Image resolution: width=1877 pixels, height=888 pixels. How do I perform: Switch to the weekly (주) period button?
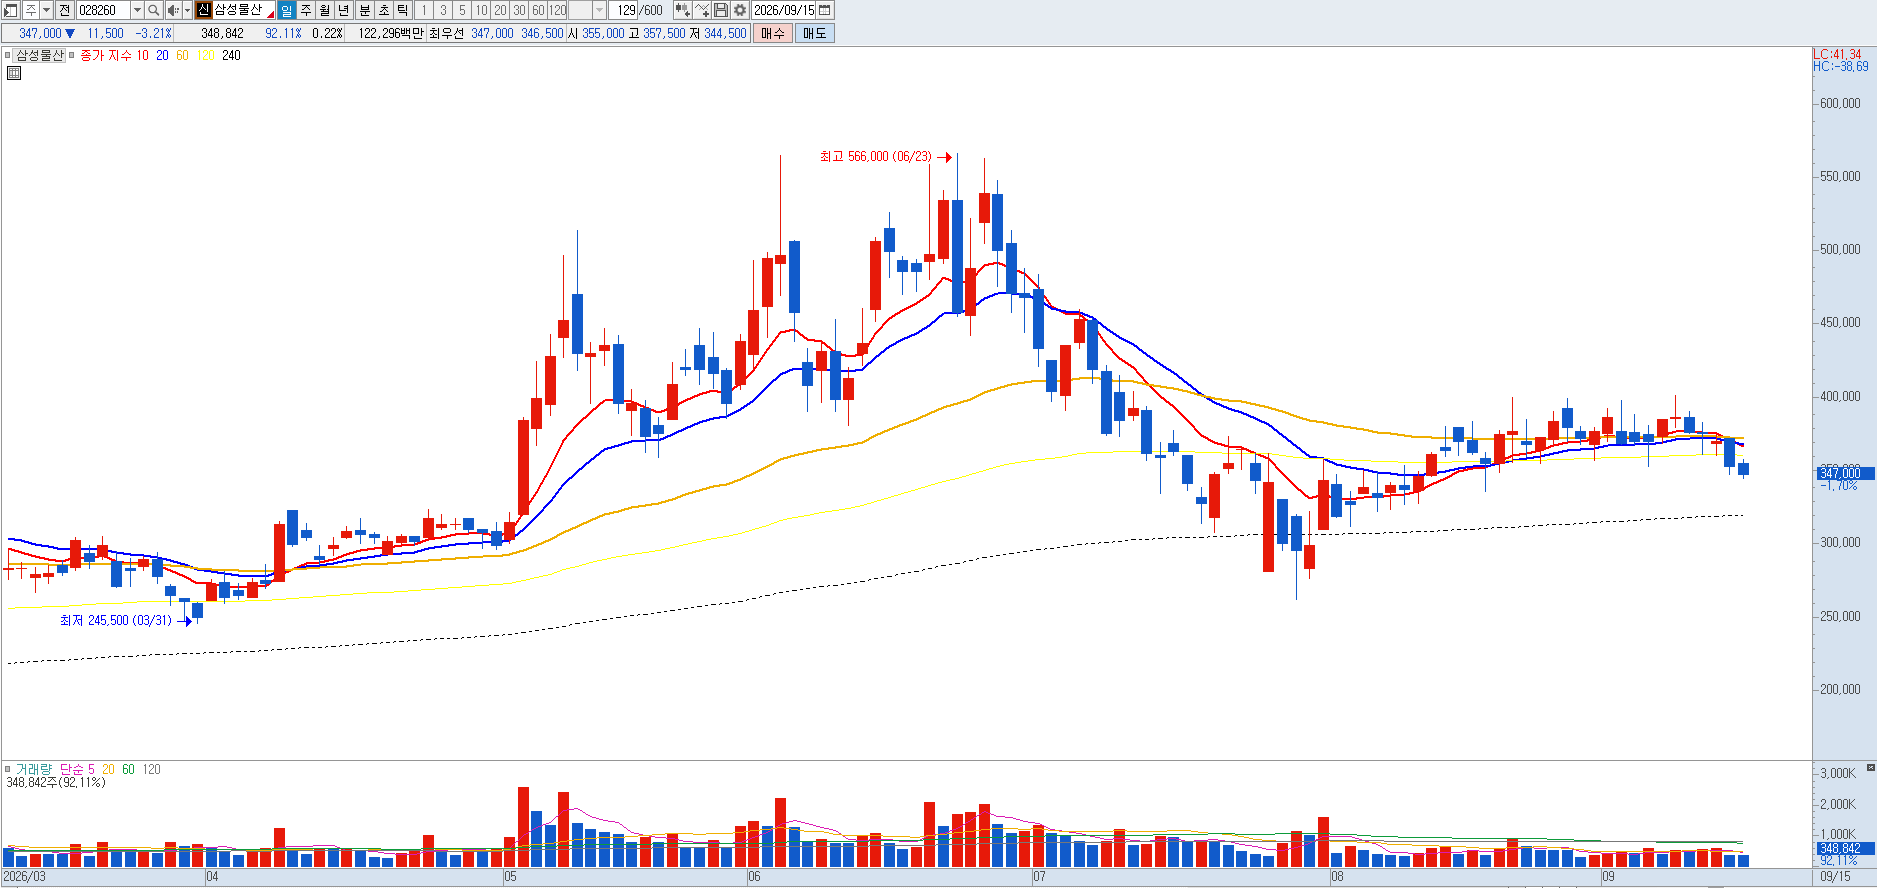click(x=306, y=10)
